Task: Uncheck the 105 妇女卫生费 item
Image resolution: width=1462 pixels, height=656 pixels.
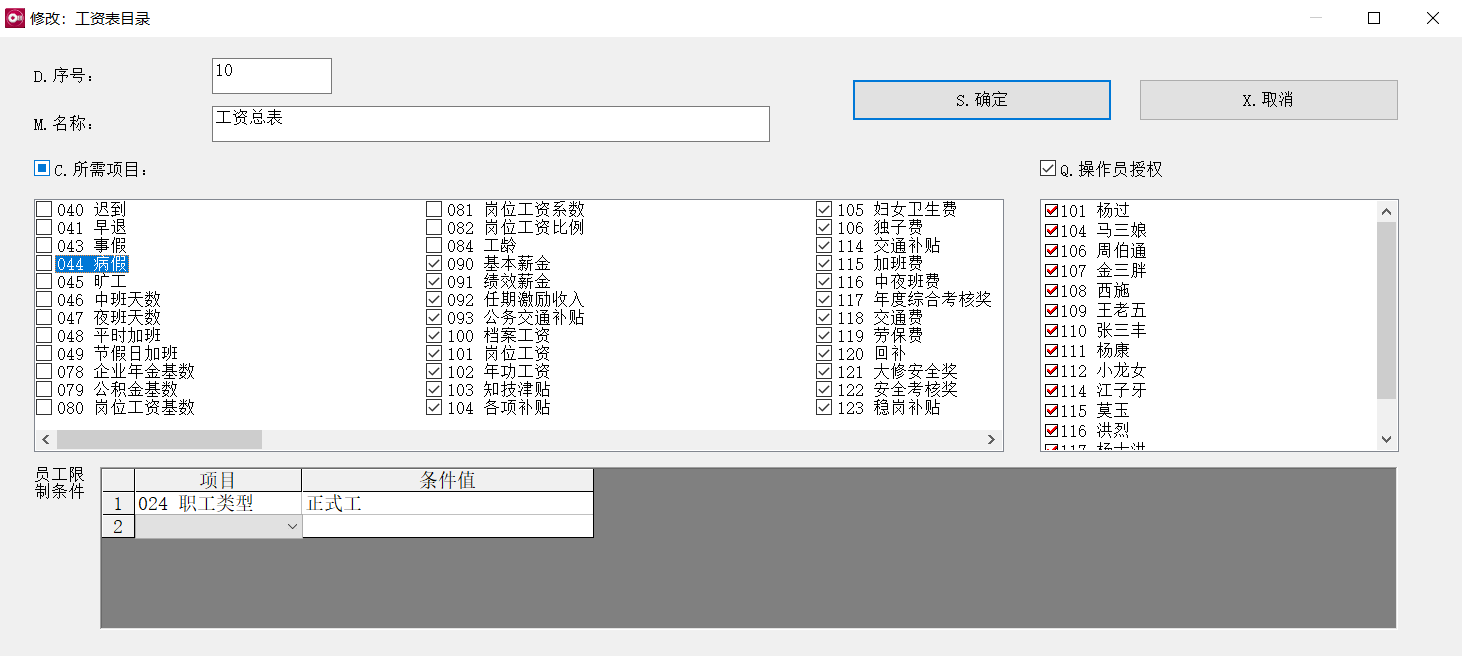Action: coord(824,208)
